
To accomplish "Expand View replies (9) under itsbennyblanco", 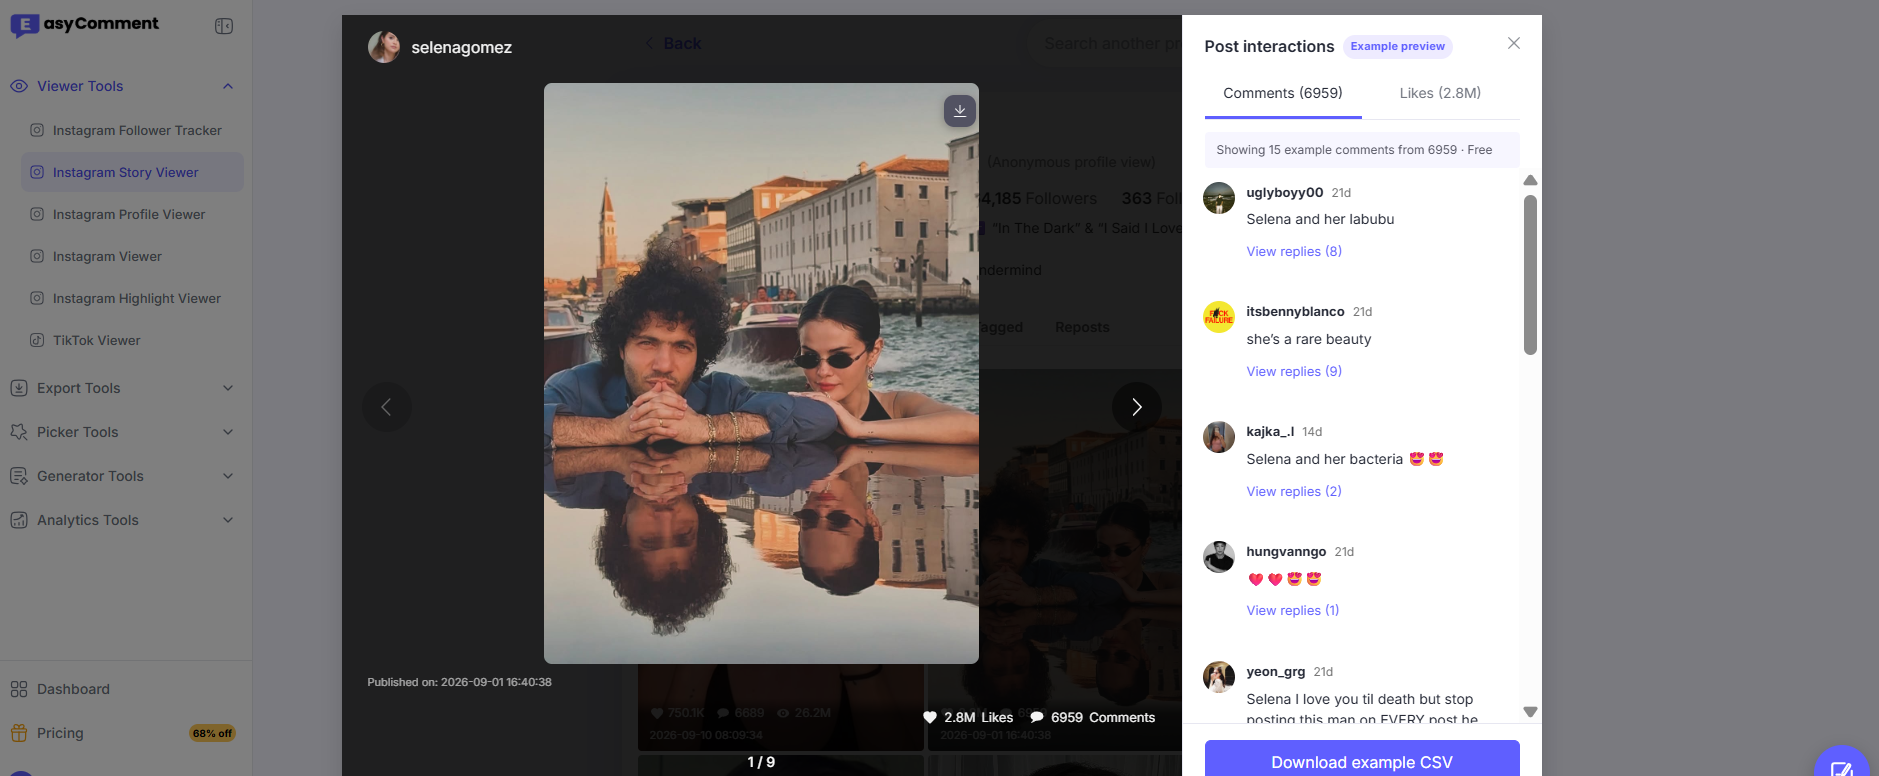I will [1294, 371].
